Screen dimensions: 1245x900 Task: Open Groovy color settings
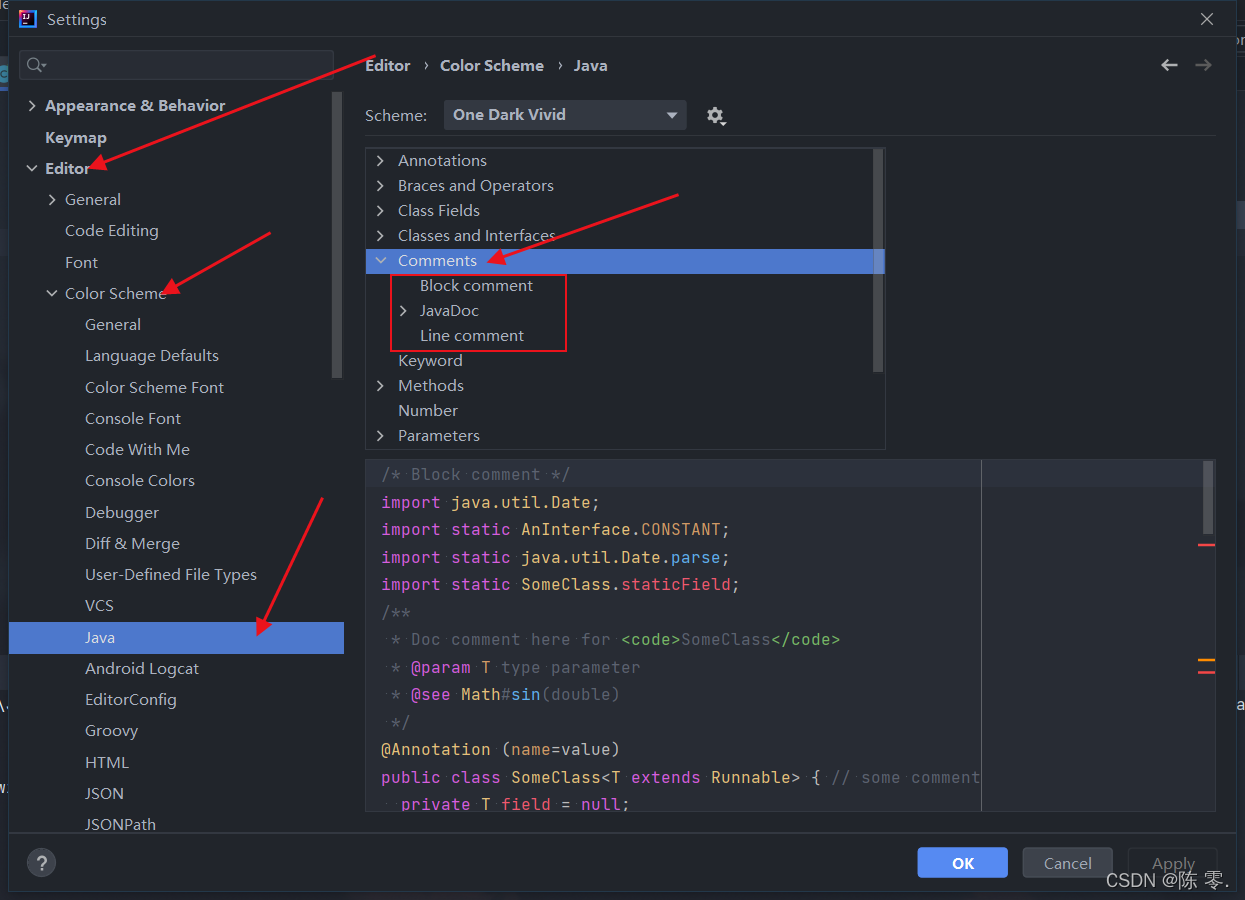click(x=111, y=731)
